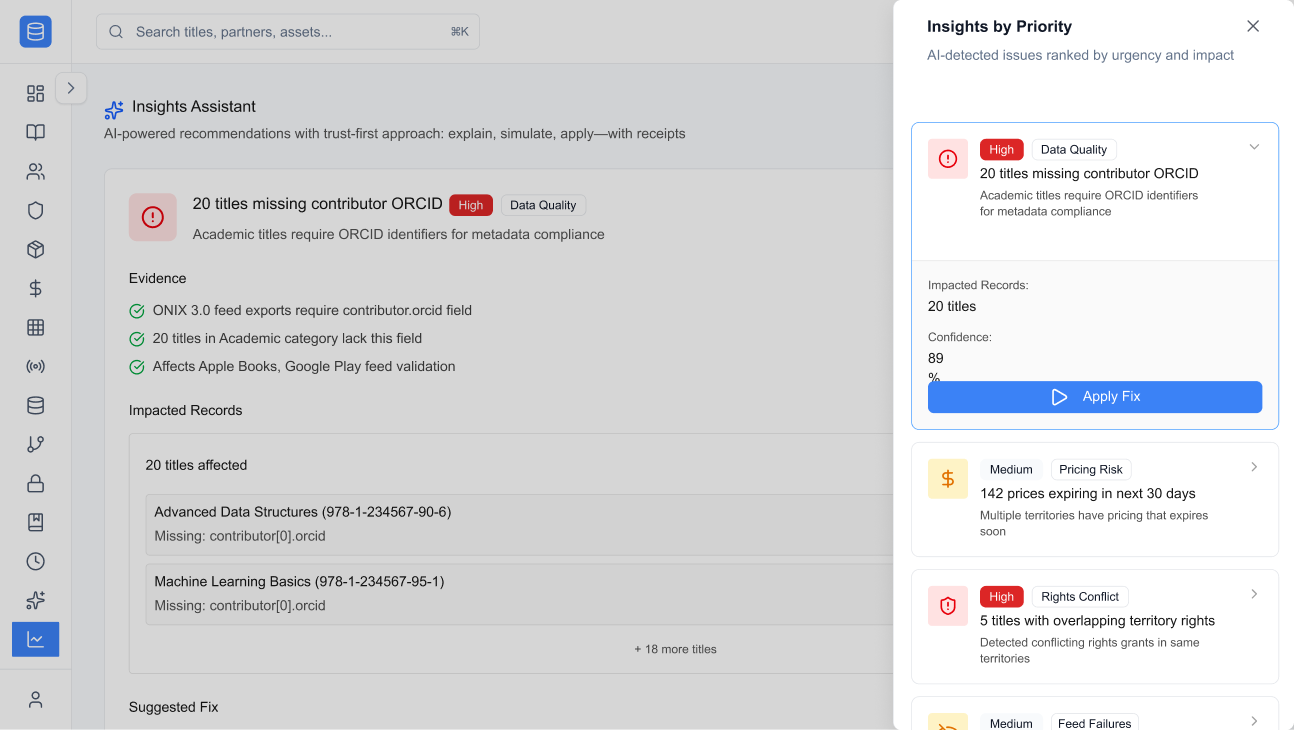1294x730 pixels.
Task: Close the Insights by Priority panel
Action: [1252, 27]
